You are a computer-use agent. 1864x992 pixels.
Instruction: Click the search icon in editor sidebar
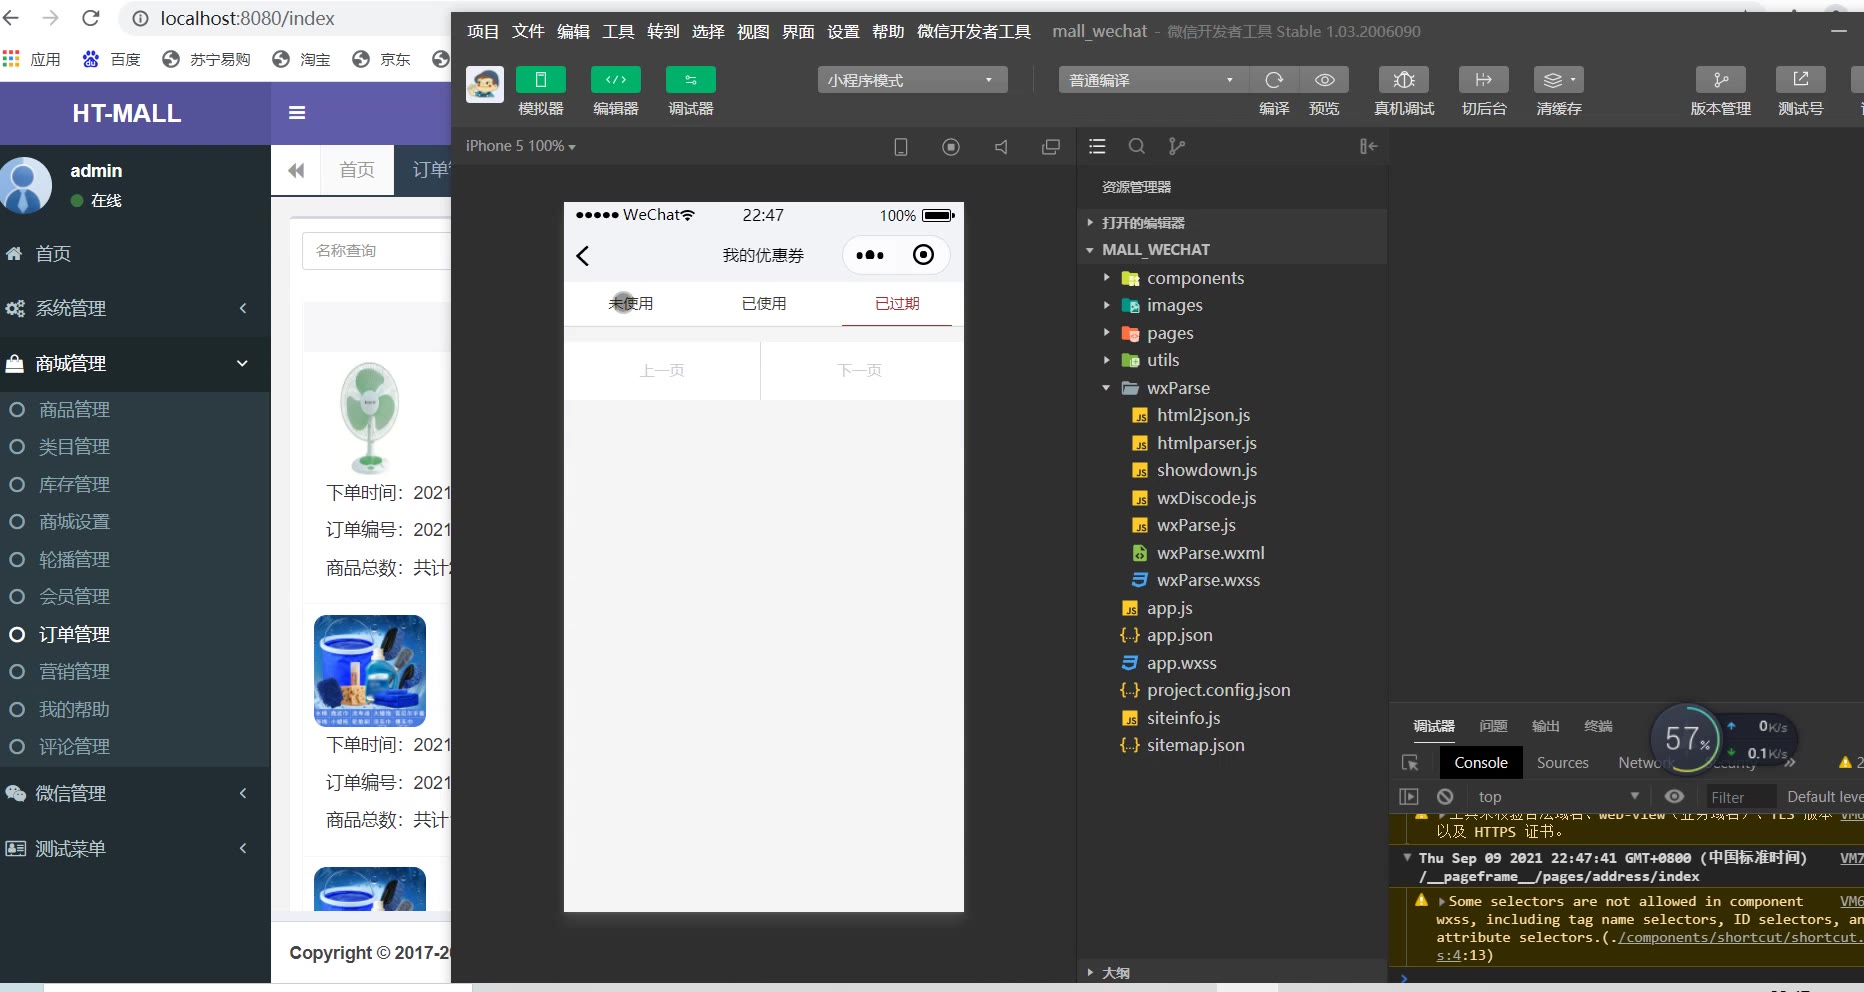coord(1137,146)
